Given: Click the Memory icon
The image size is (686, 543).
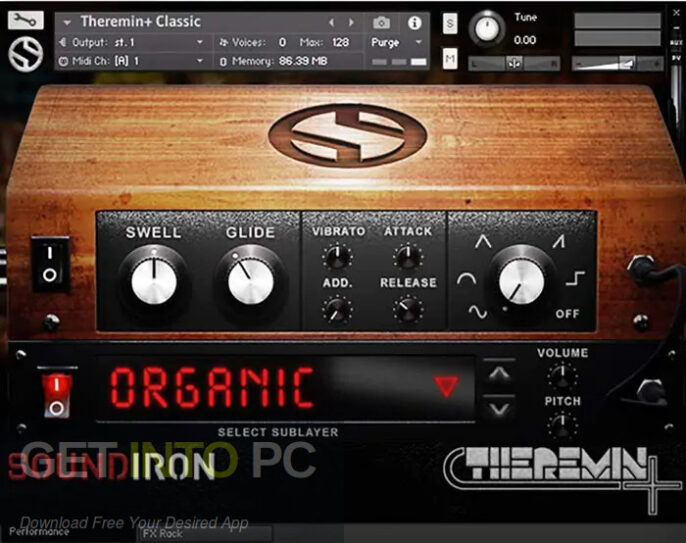Looking at the screenshot, I should (x=223, y=62).
